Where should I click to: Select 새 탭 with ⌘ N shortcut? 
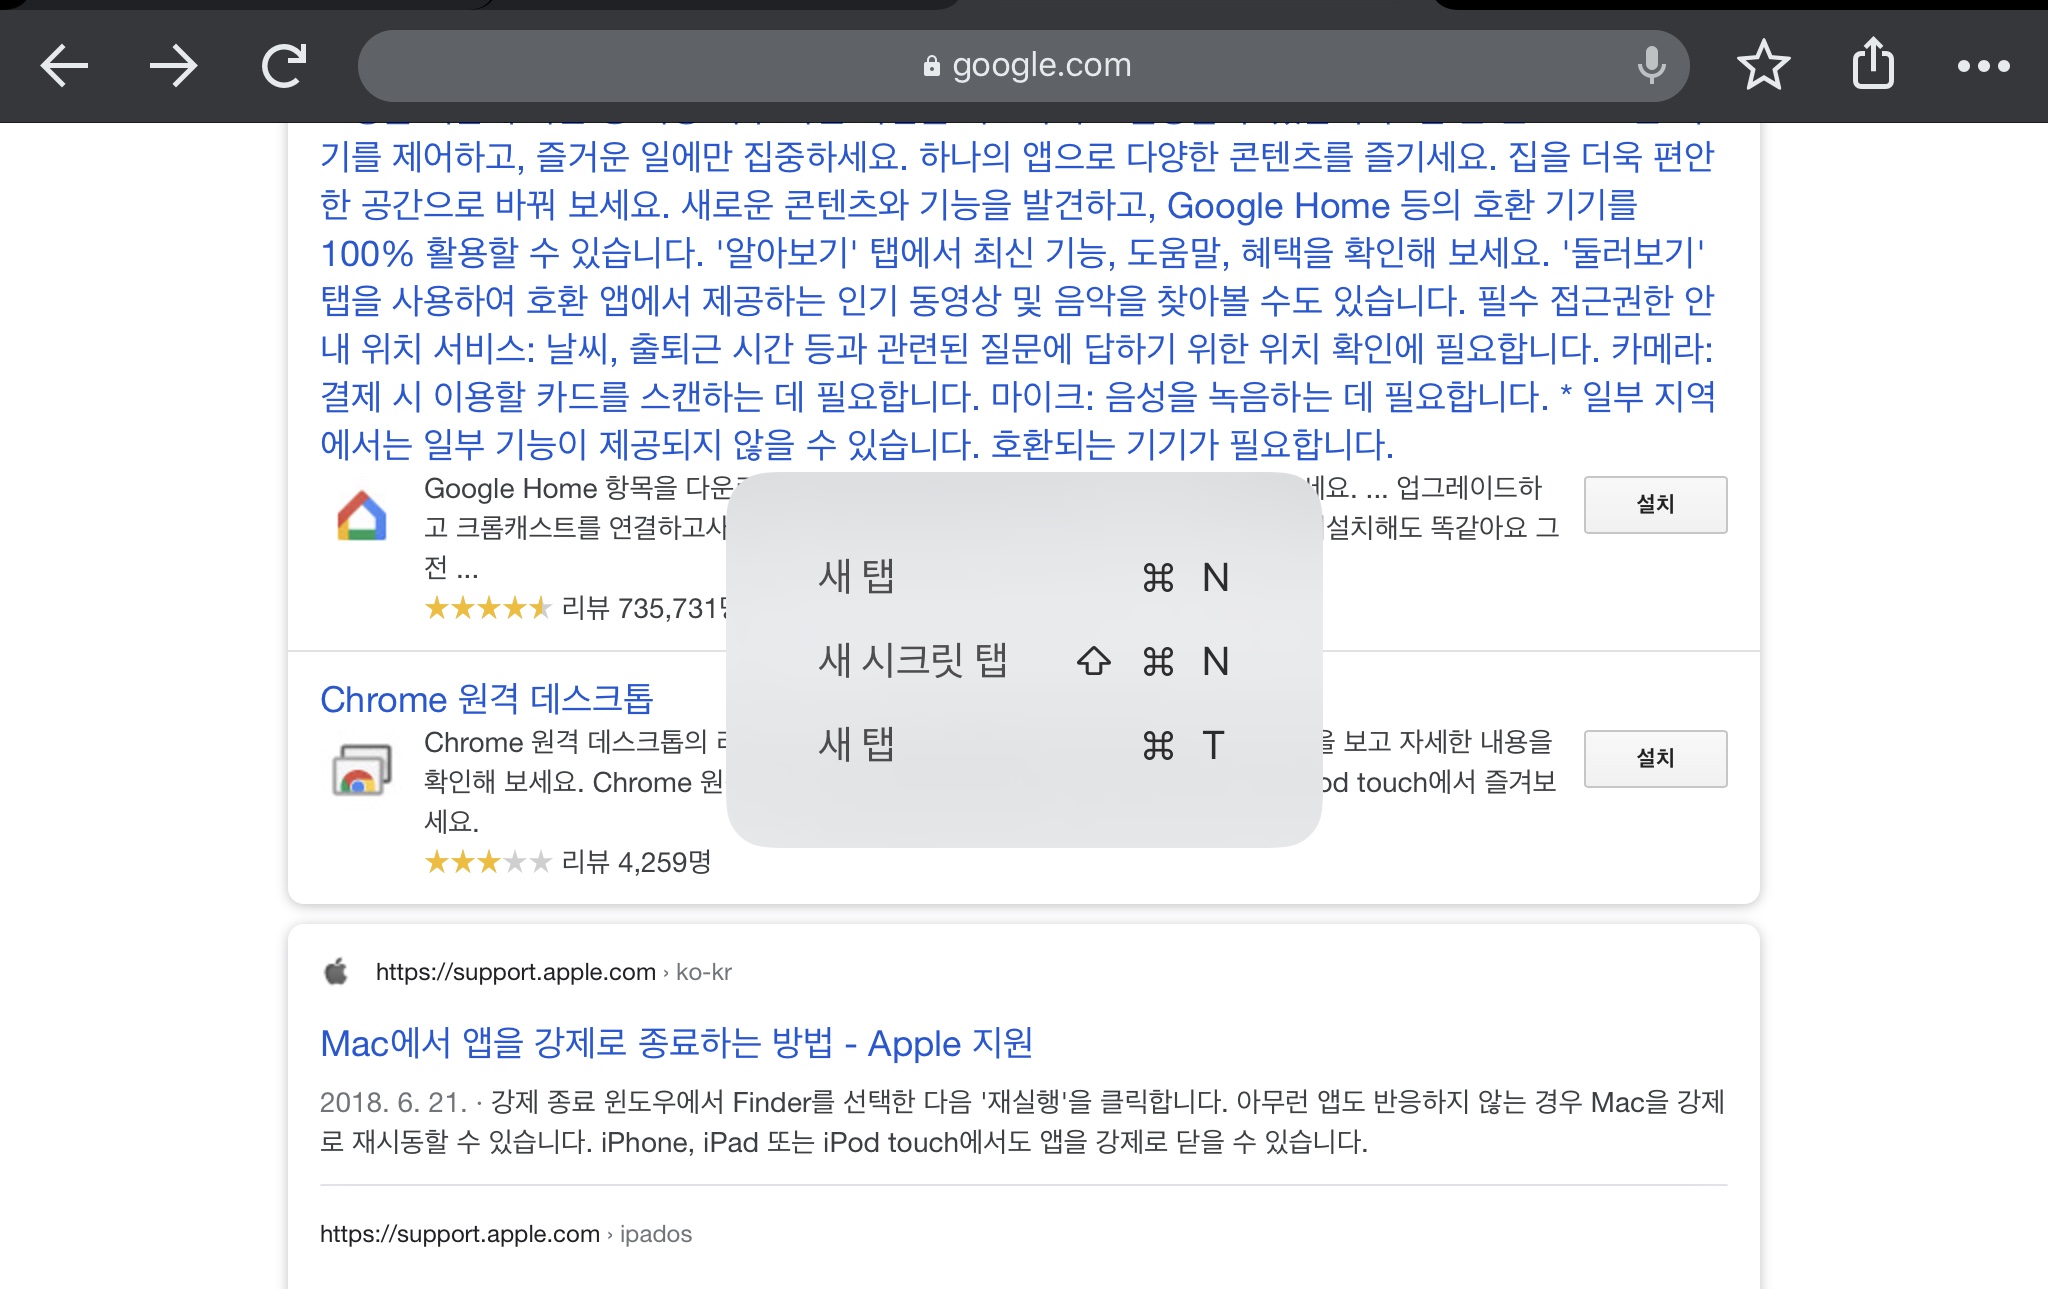pyautogui.click(x=1024, y=577)
